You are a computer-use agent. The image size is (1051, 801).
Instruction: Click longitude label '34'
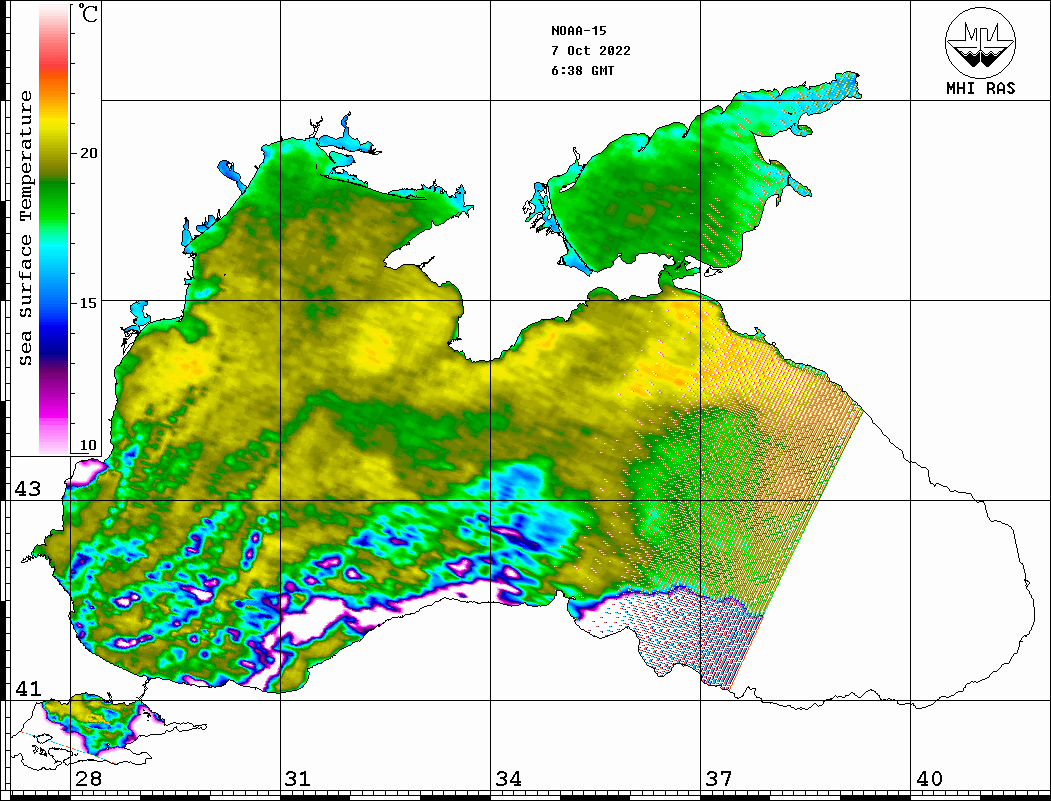(509, 778)
